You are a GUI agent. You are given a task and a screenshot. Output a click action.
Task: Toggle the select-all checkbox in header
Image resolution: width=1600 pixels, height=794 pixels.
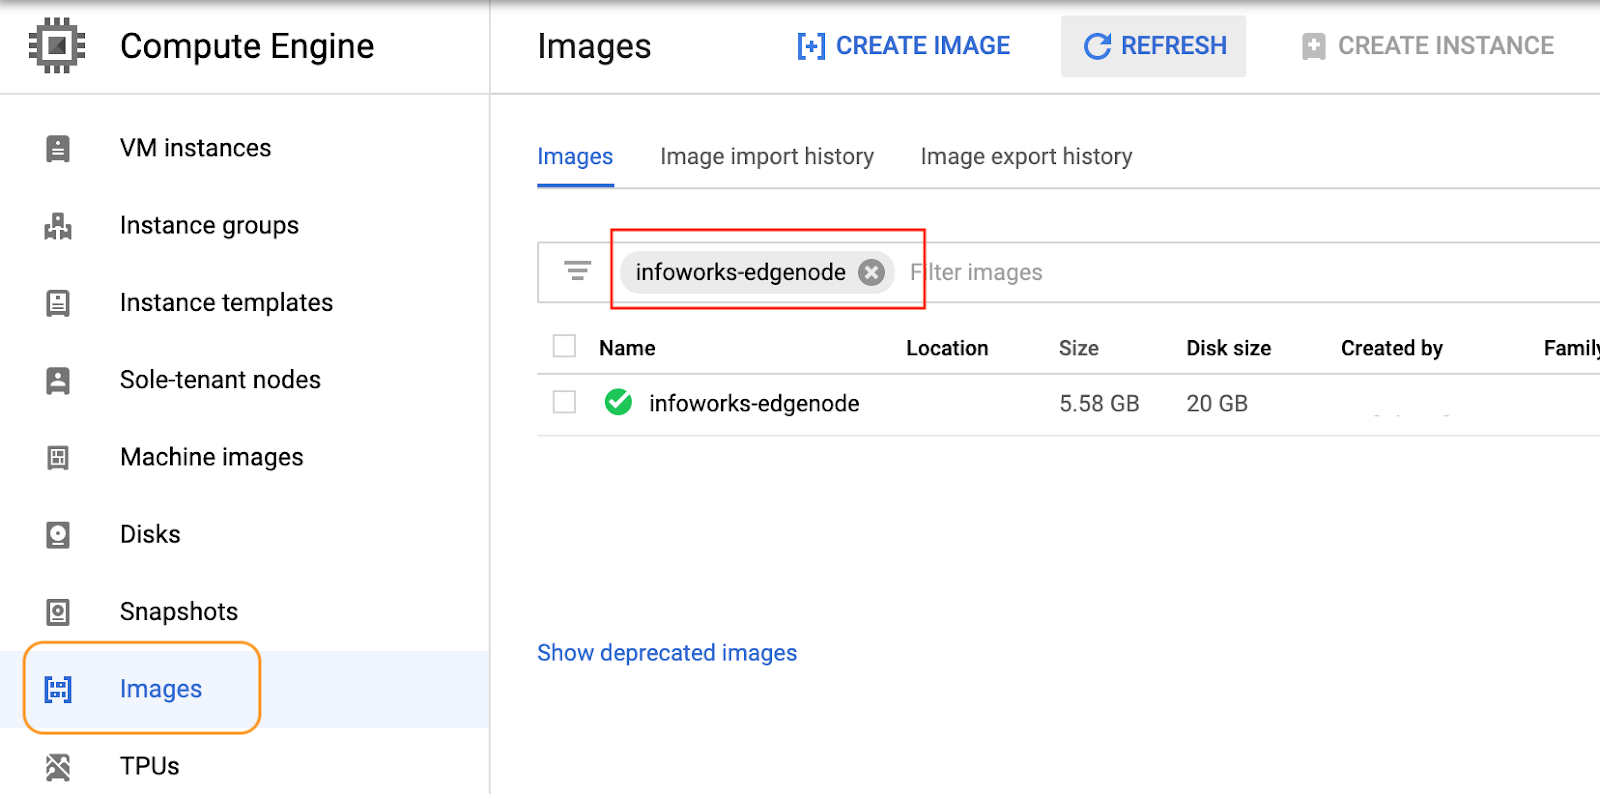[x=564, y=346]
